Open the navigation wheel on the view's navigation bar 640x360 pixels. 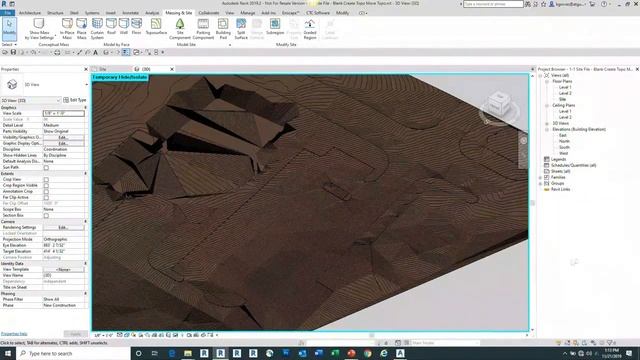[523, 140]
